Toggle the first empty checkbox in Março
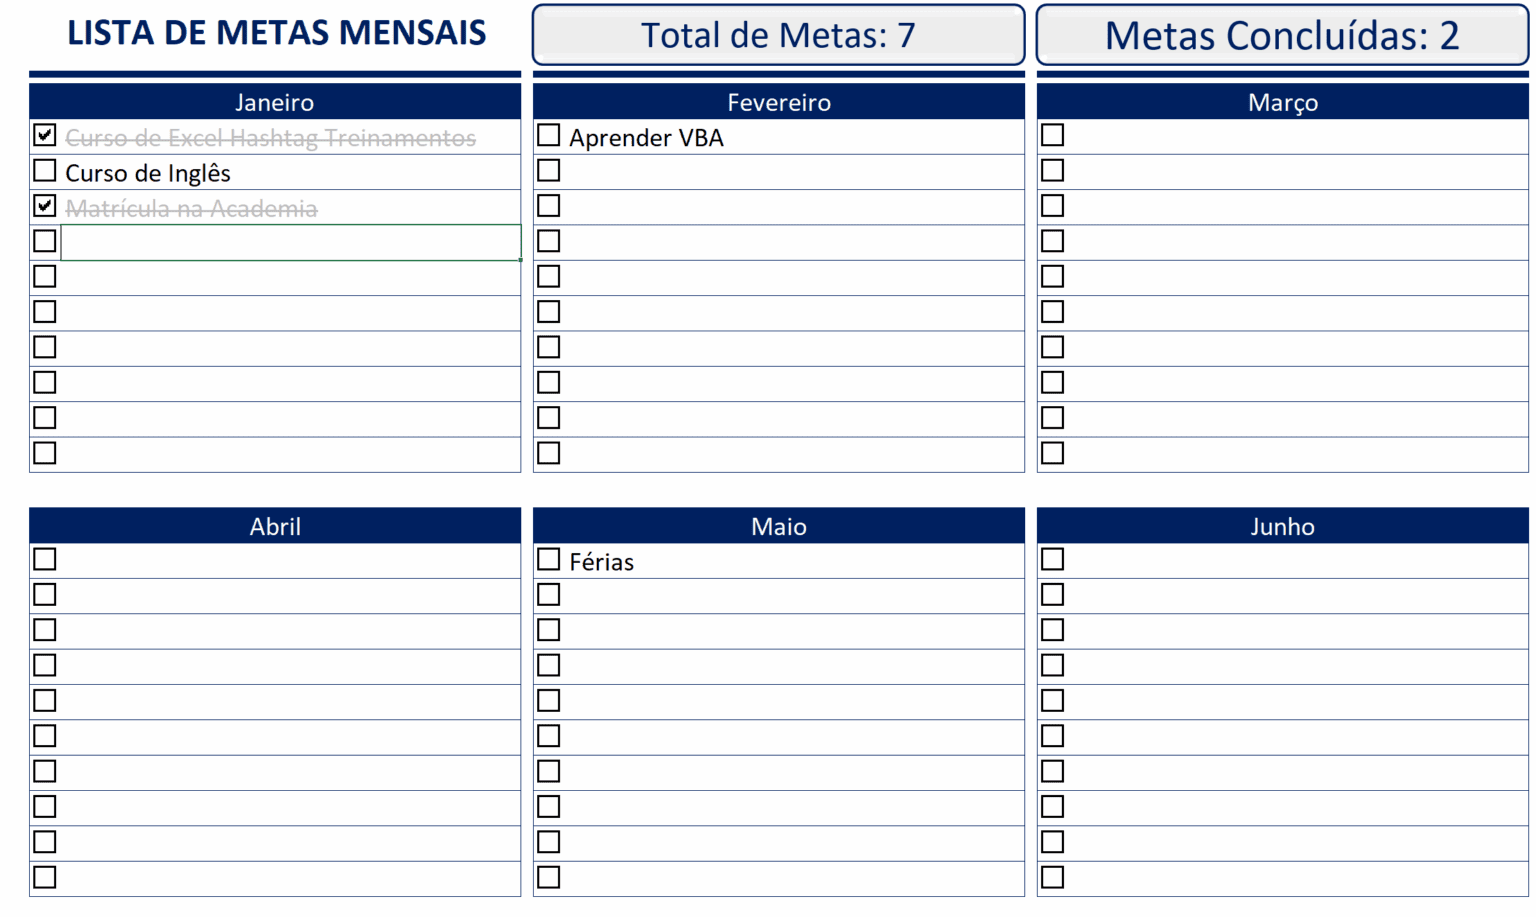Viewport: 1536px width, 917px height. [x=1052, y=134]
